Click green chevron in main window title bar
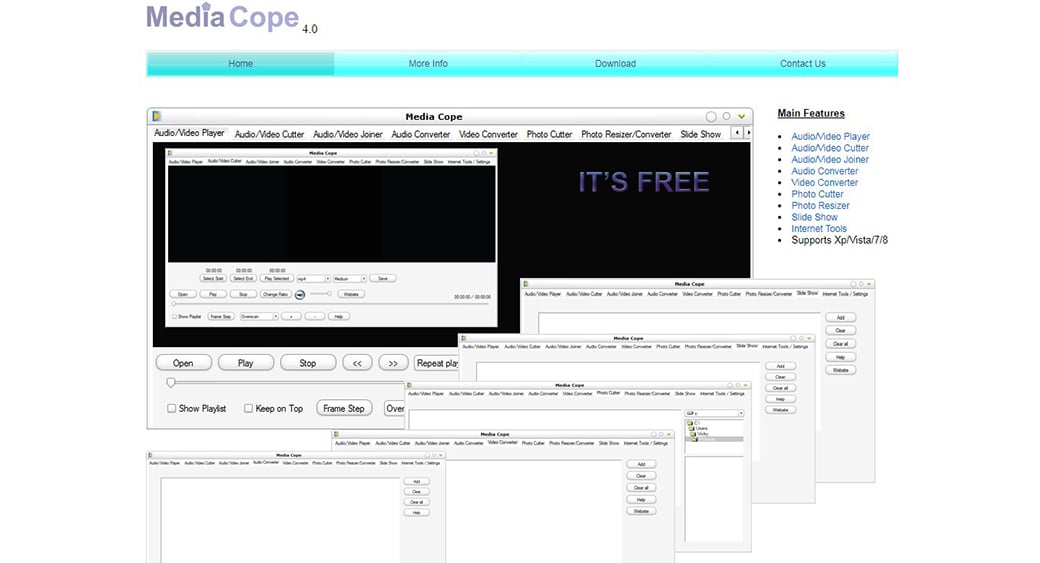Screen dimensions: 1040x563 [x=741, y=117]
